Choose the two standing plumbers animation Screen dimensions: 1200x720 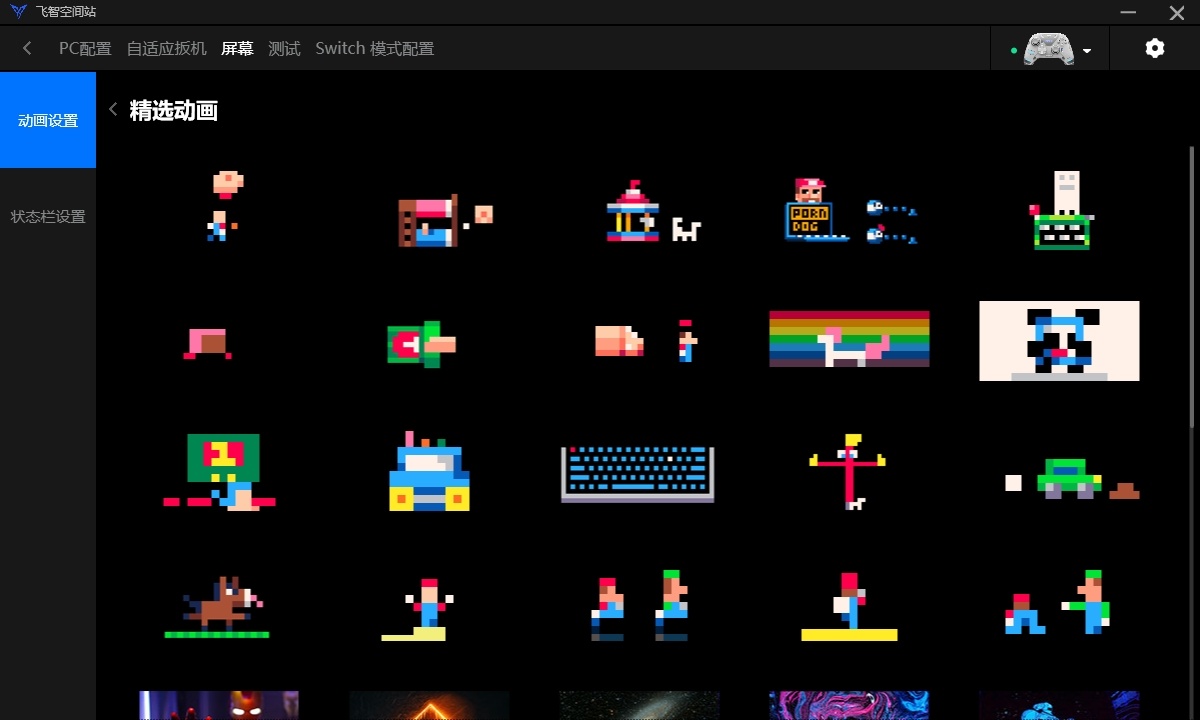[x=639, y=607]
